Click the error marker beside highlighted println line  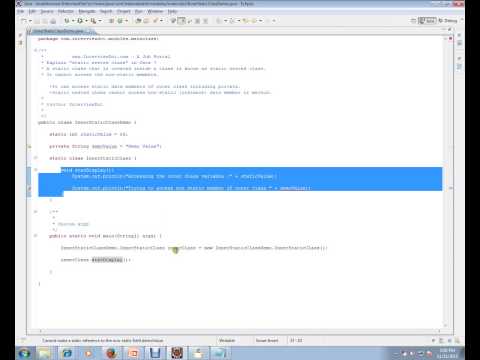[x=29, y=188]
